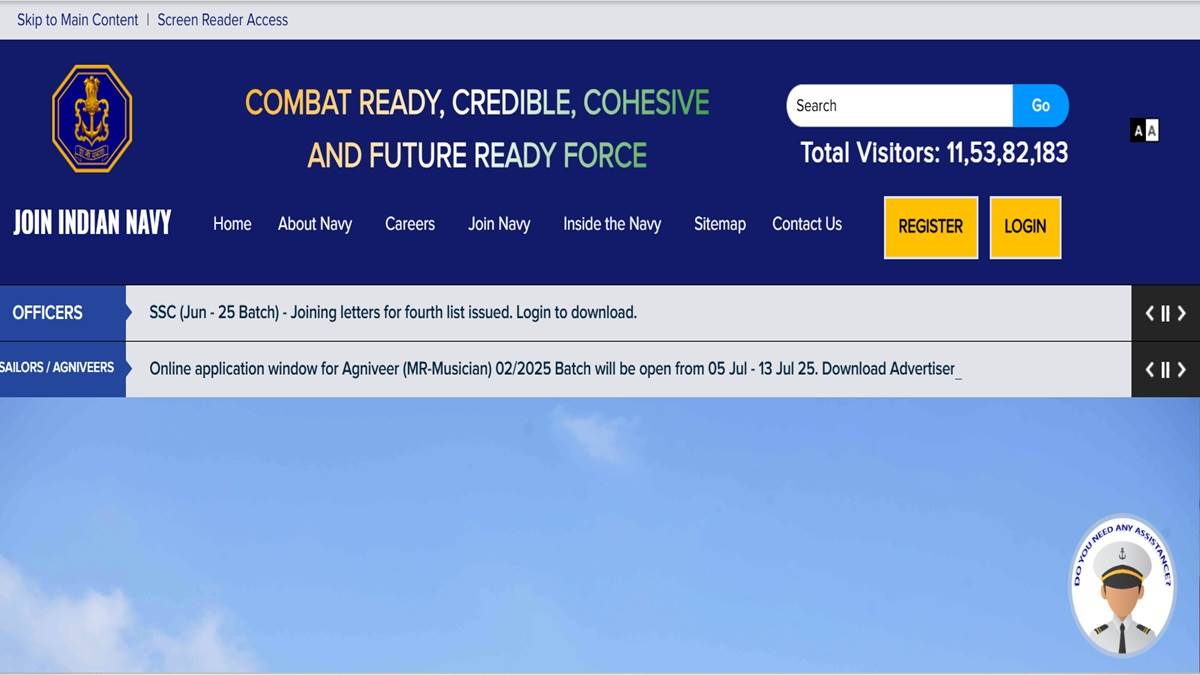The image size is (1200, 675).
Task: Open the Home menu item
Action: pyautogui.click(x=232, y=224)
